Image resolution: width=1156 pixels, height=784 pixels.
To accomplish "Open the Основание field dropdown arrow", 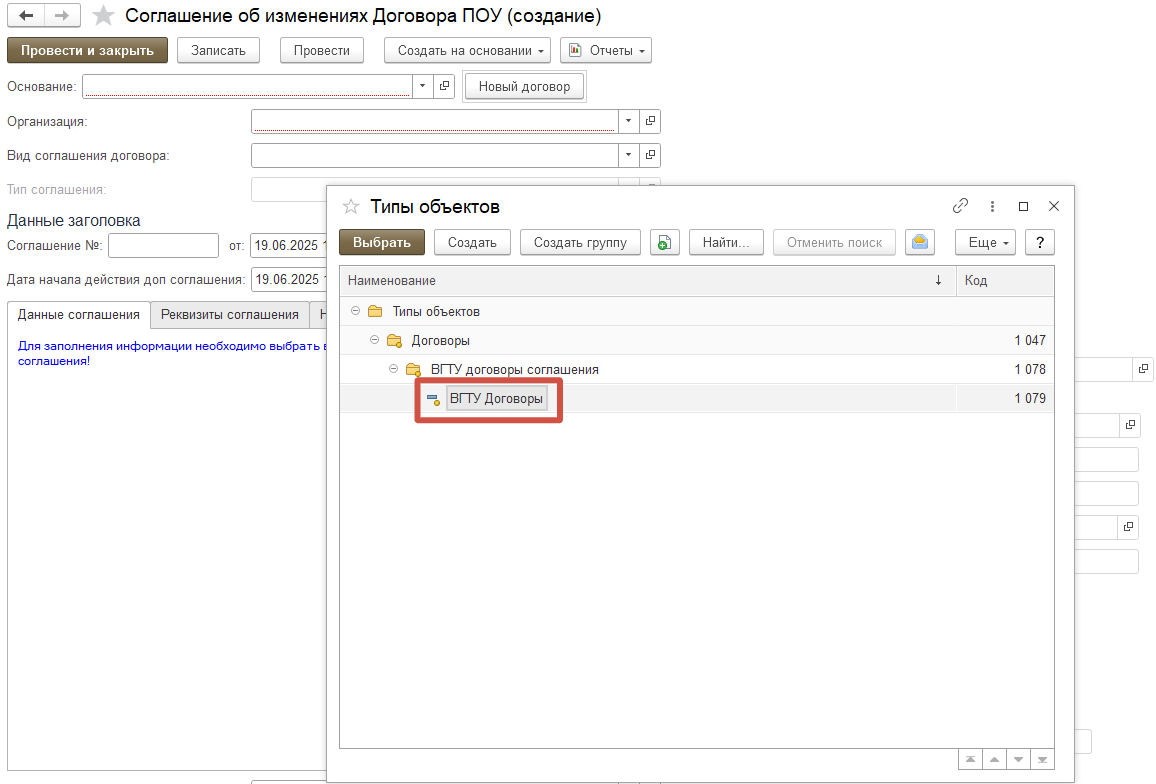I will [x=422, y=87].
